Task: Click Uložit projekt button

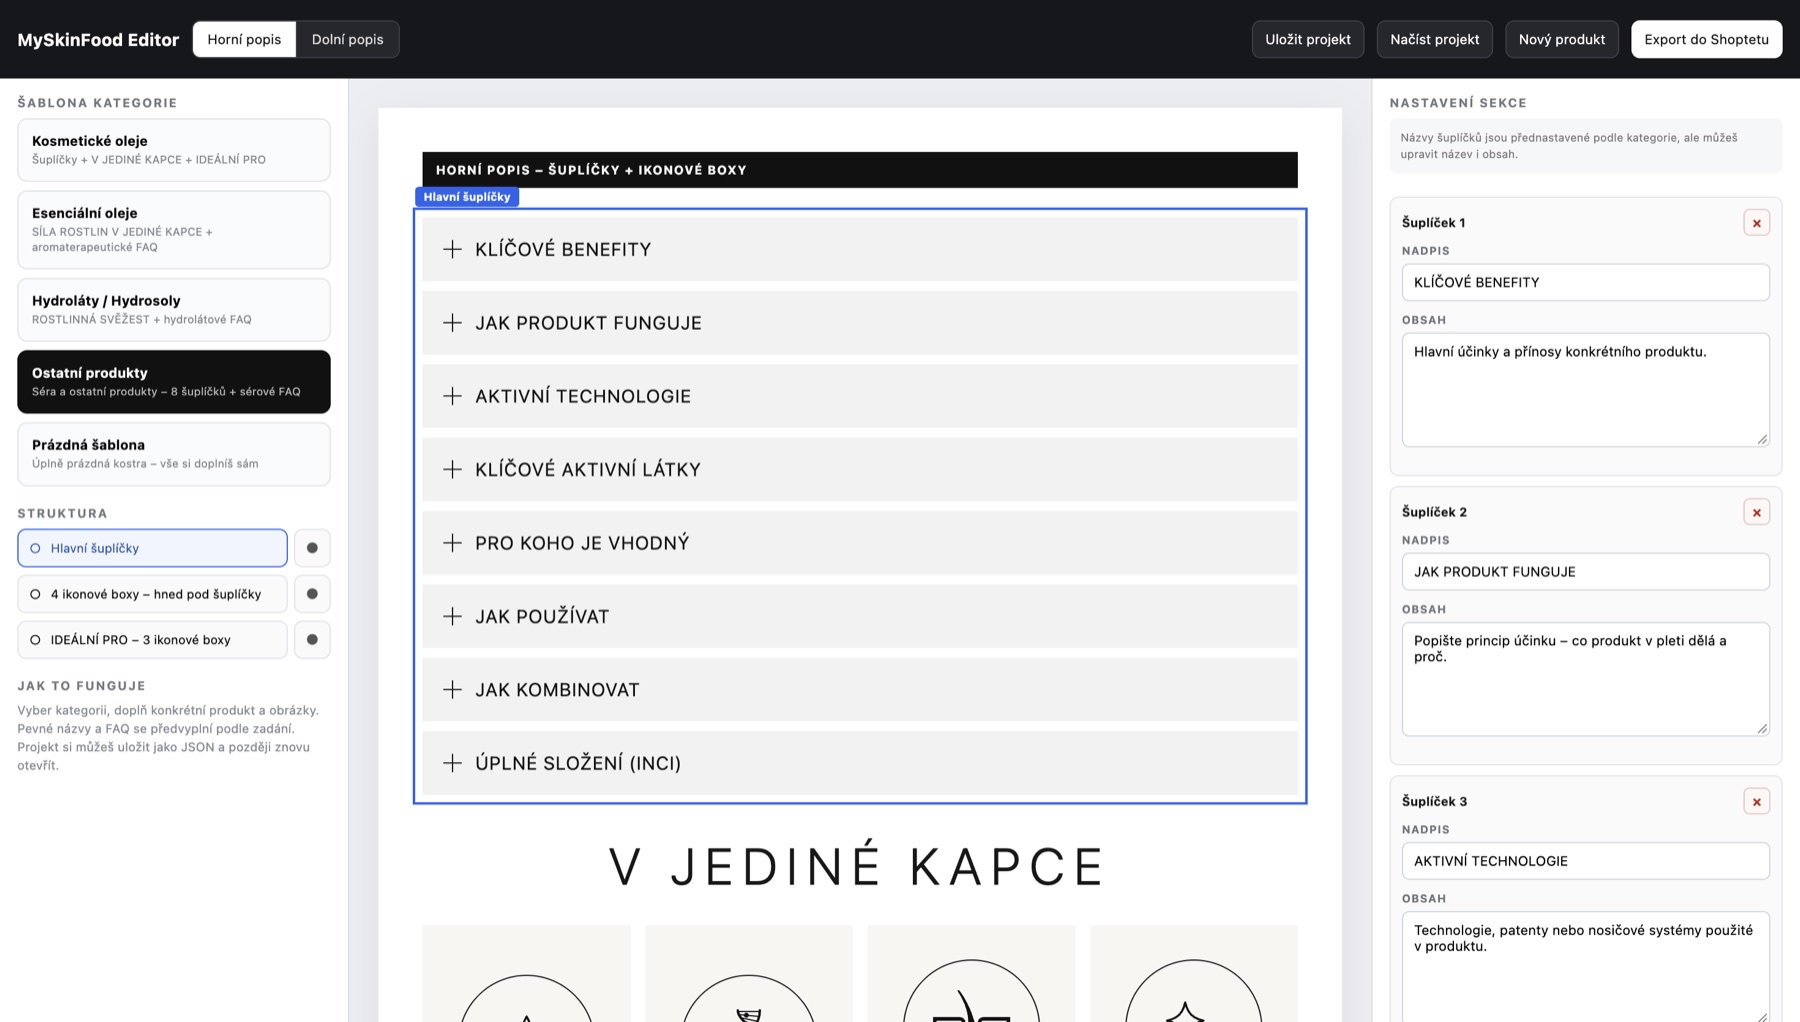Action: [1307, 39]
